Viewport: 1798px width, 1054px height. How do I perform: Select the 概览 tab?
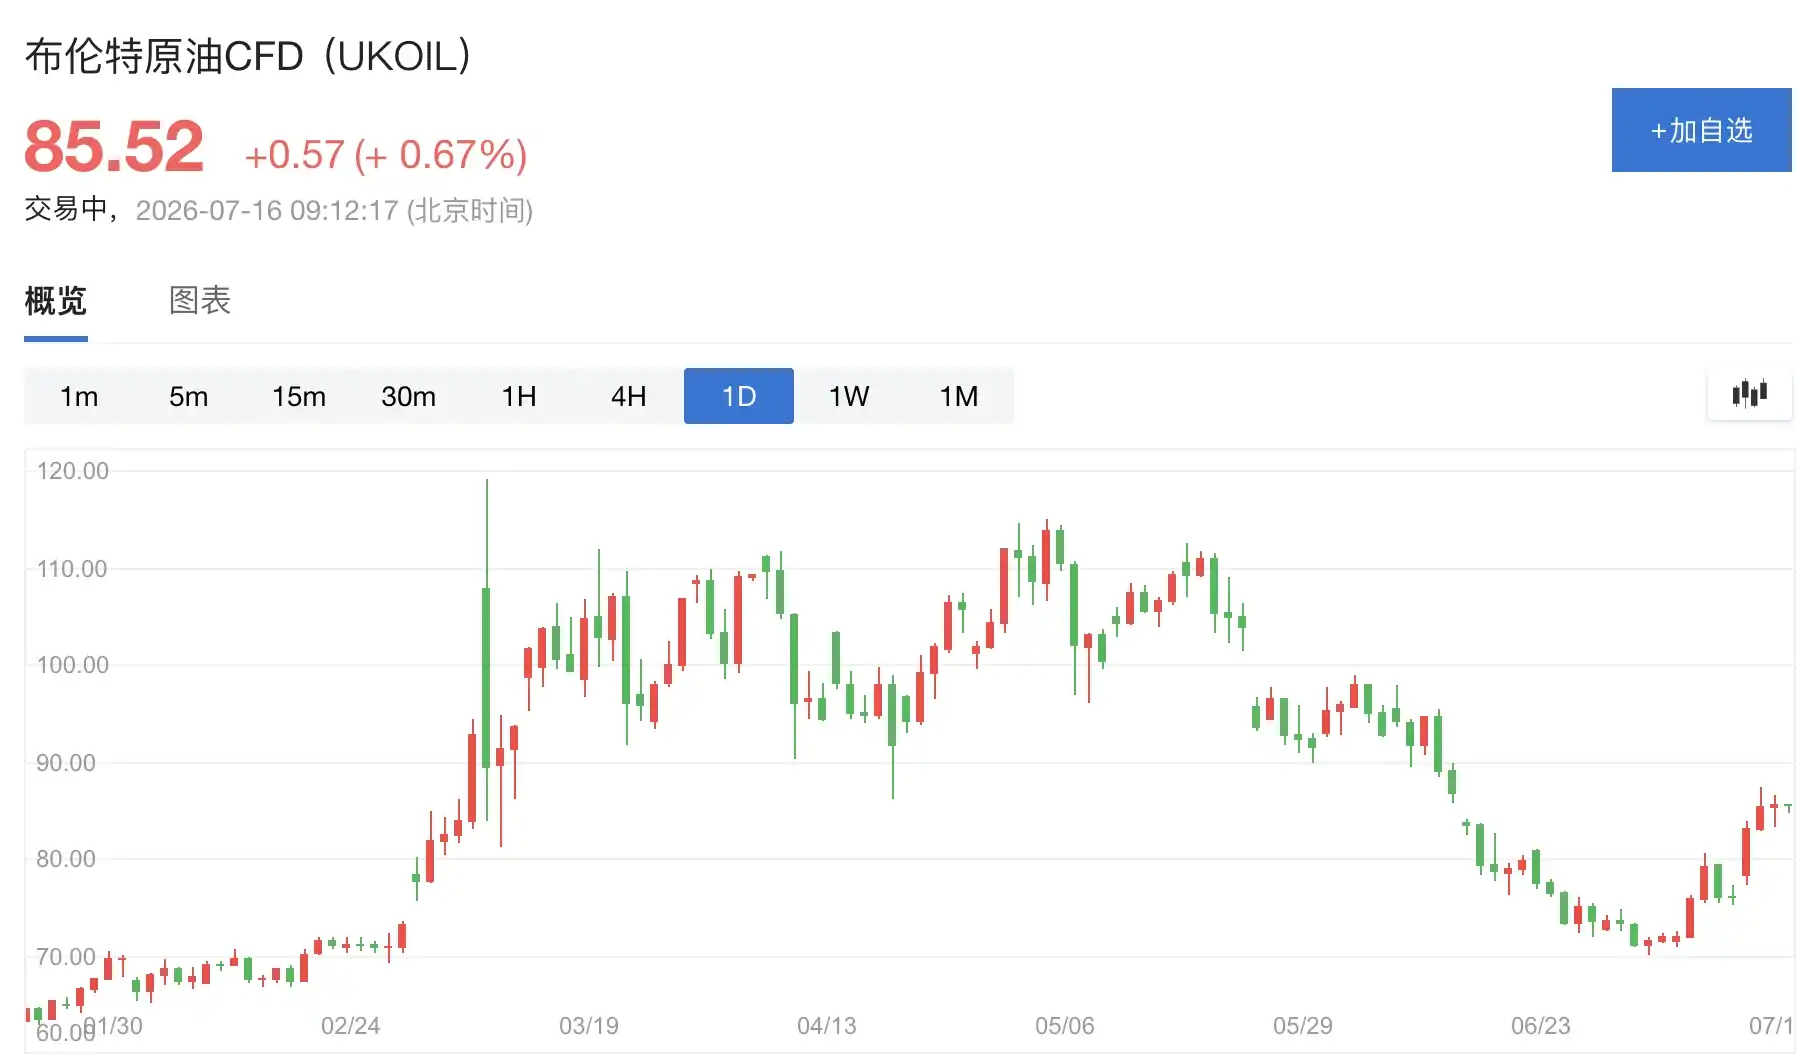tap(56, 300)
